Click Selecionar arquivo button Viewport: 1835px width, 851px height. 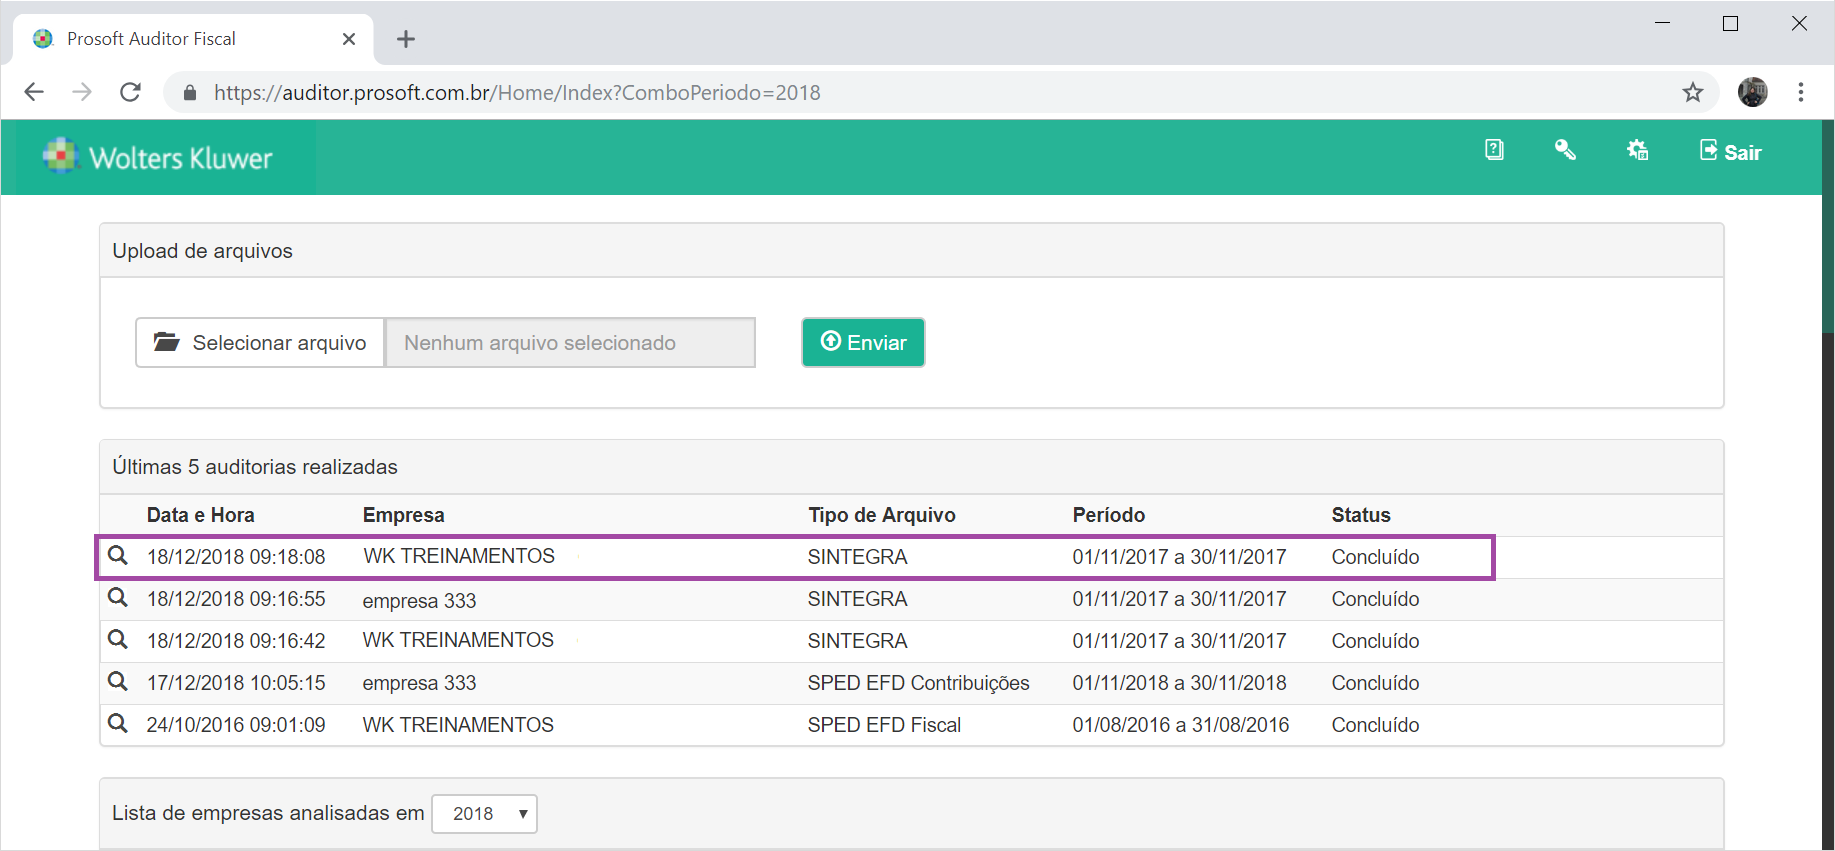(x=260, y=343)
